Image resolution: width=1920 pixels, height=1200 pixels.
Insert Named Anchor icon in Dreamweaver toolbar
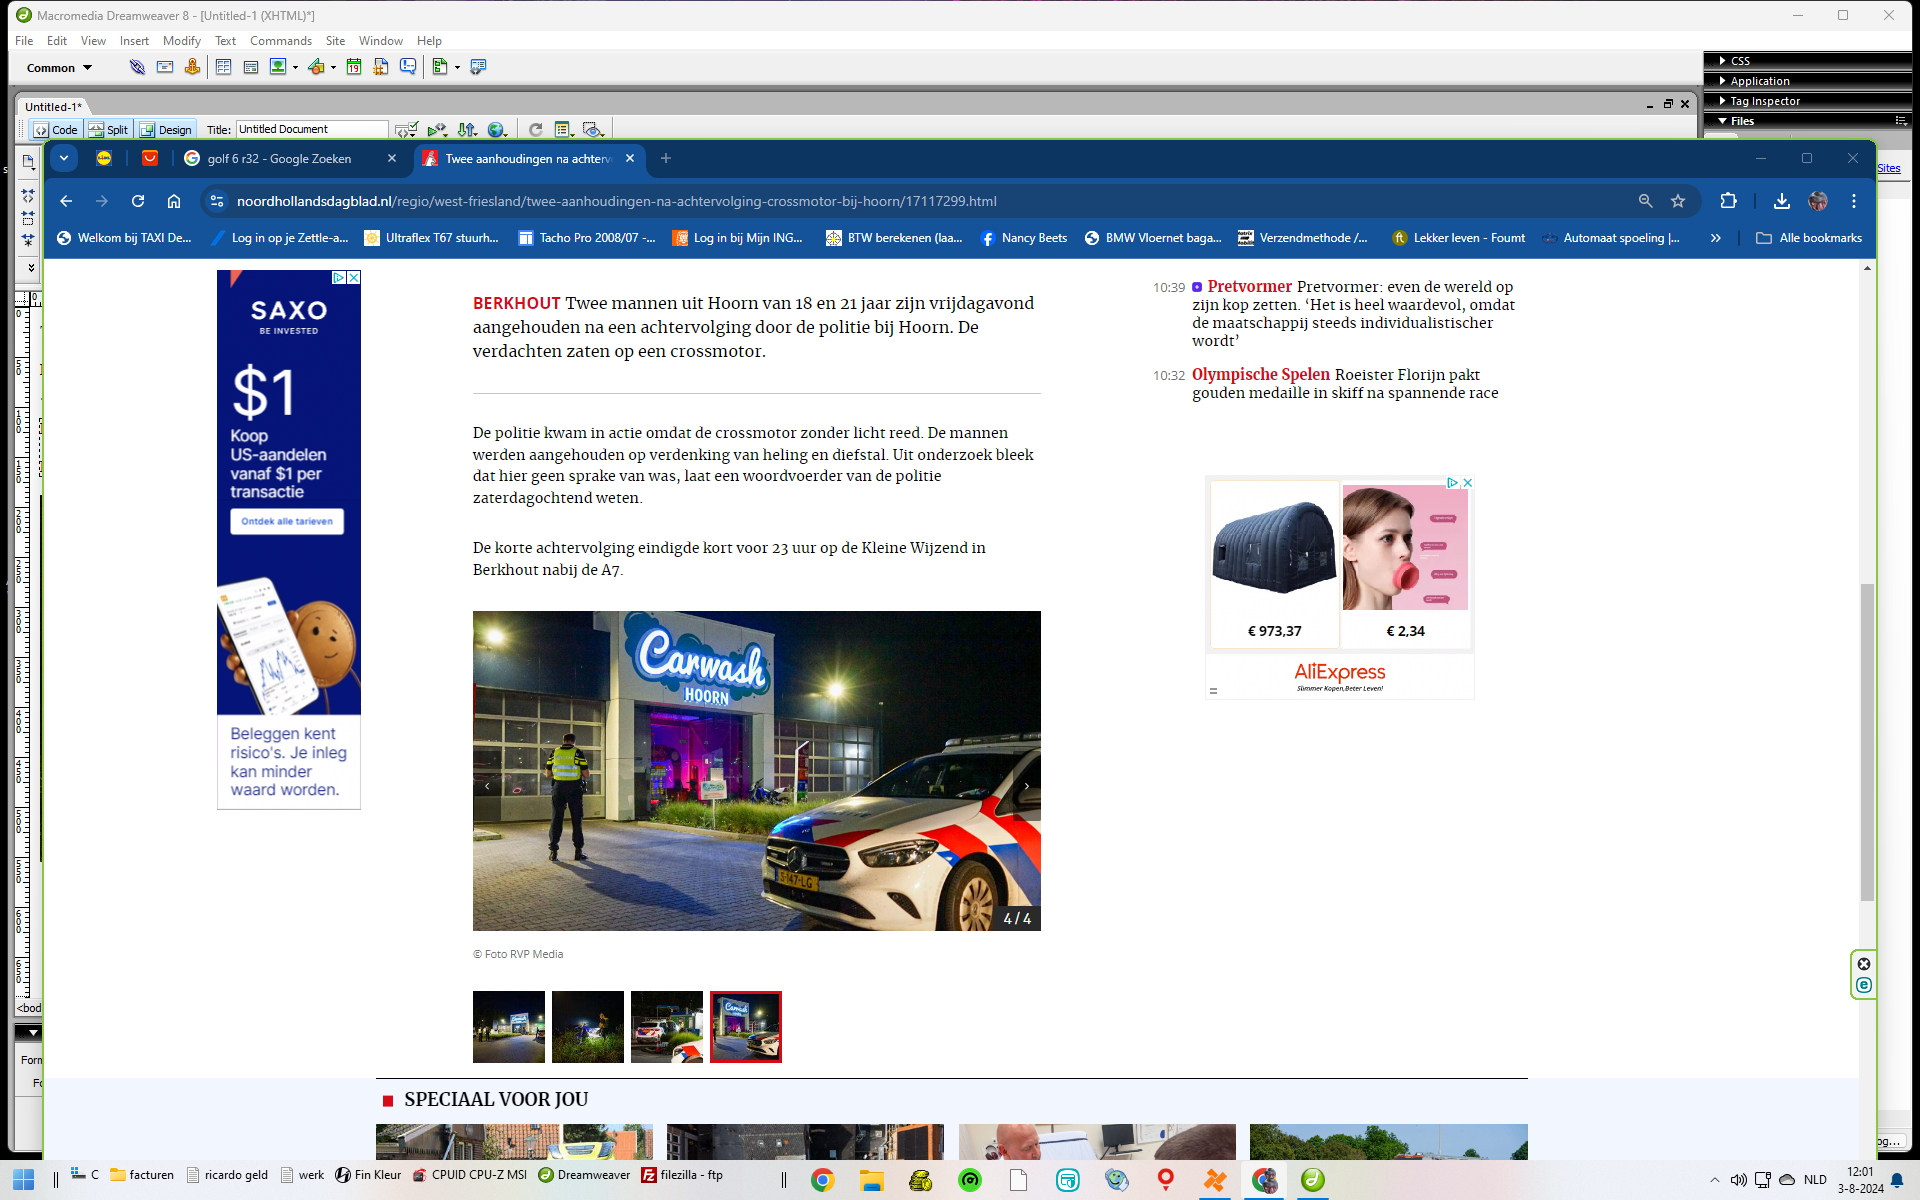(192, 67)
